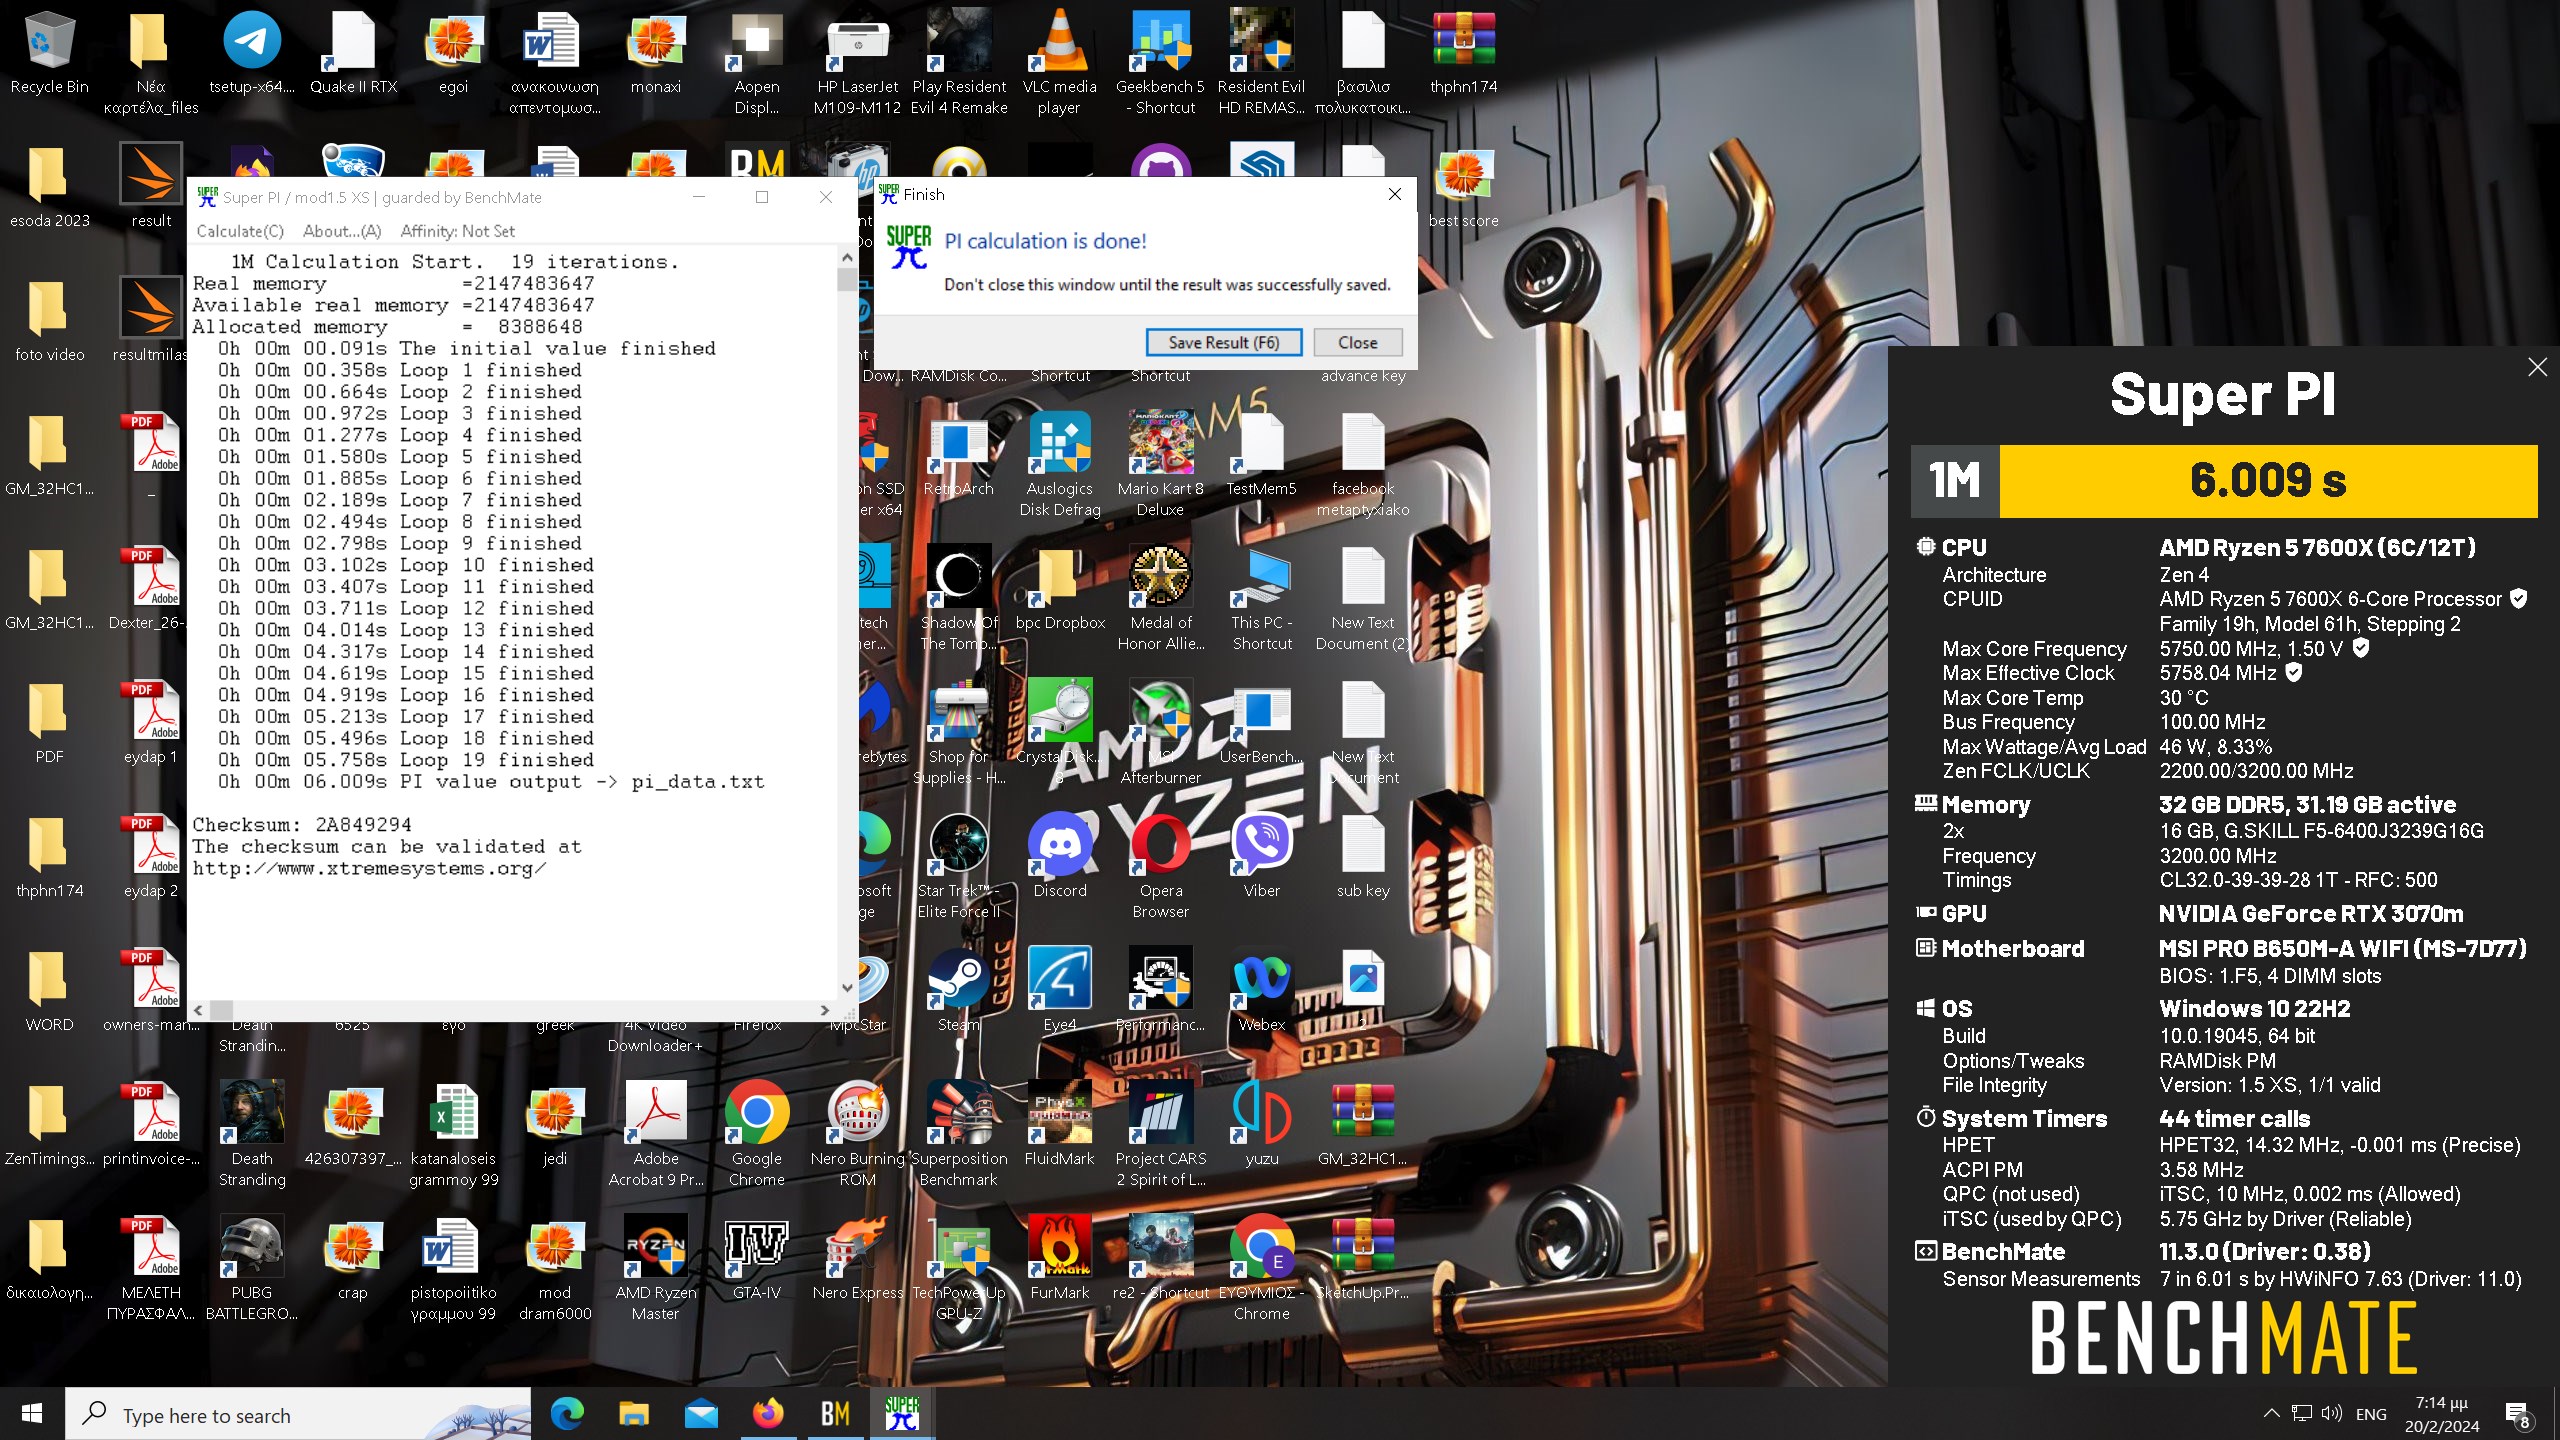Viewport: 2560px width, 1440px height.
Task: Click Close button in Finish dialog
Action: tap(1357, 342)
